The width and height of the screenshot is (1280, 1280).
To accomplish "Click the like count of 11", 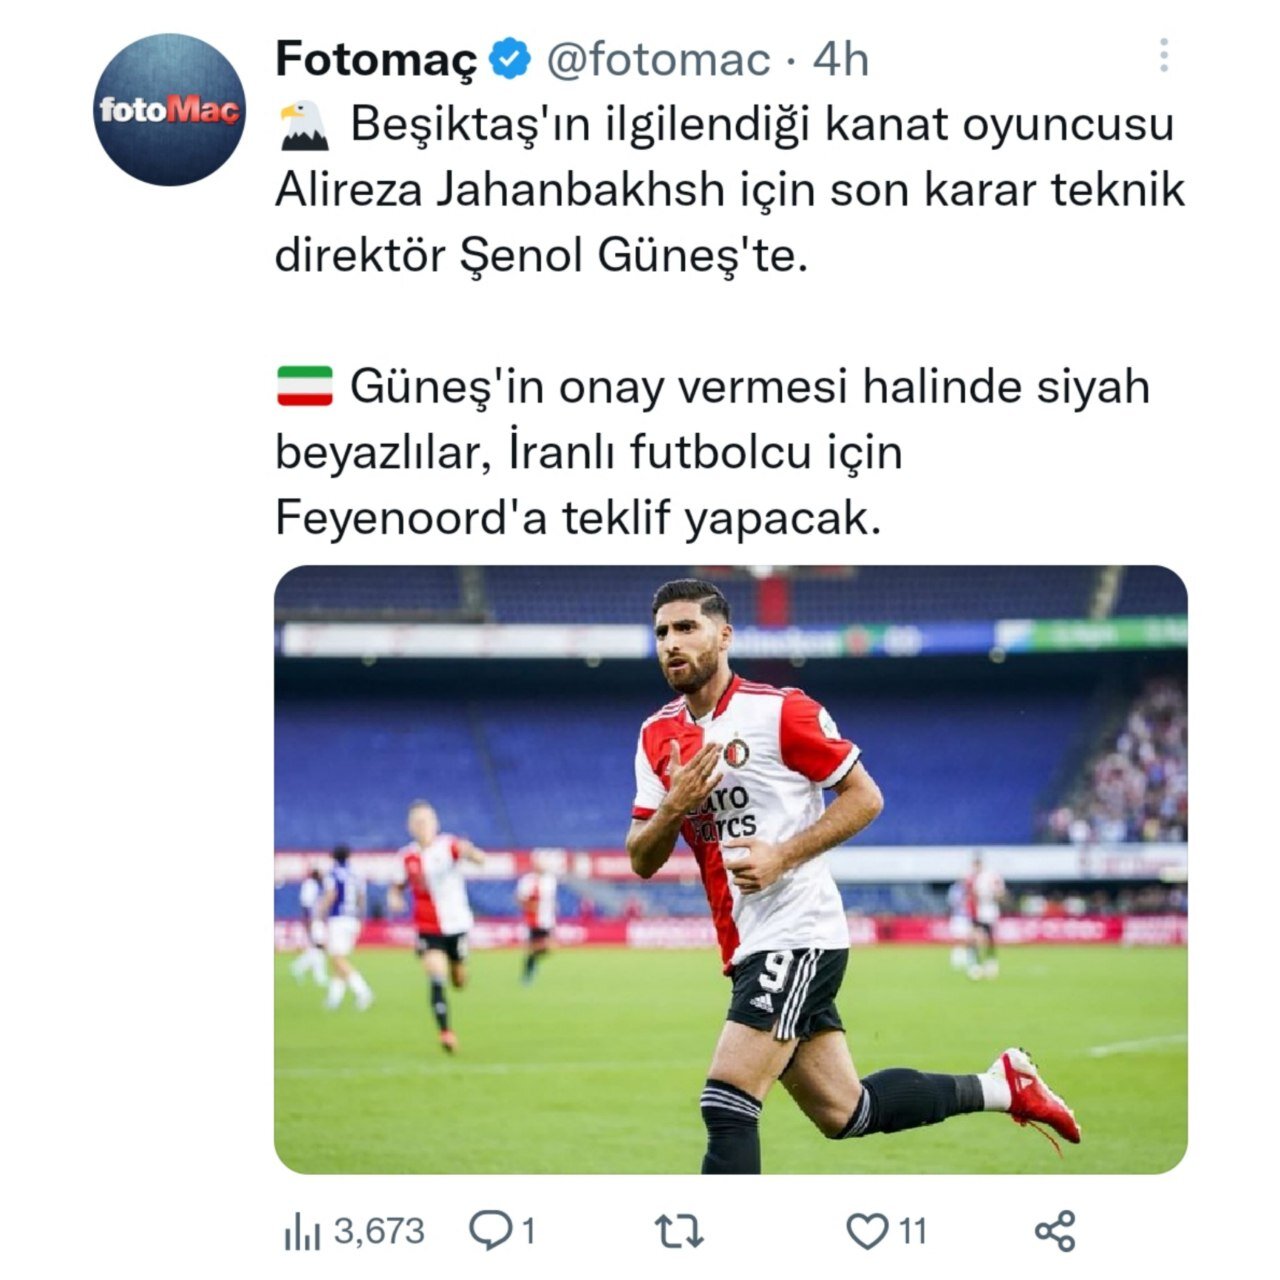I will 911,1231.
